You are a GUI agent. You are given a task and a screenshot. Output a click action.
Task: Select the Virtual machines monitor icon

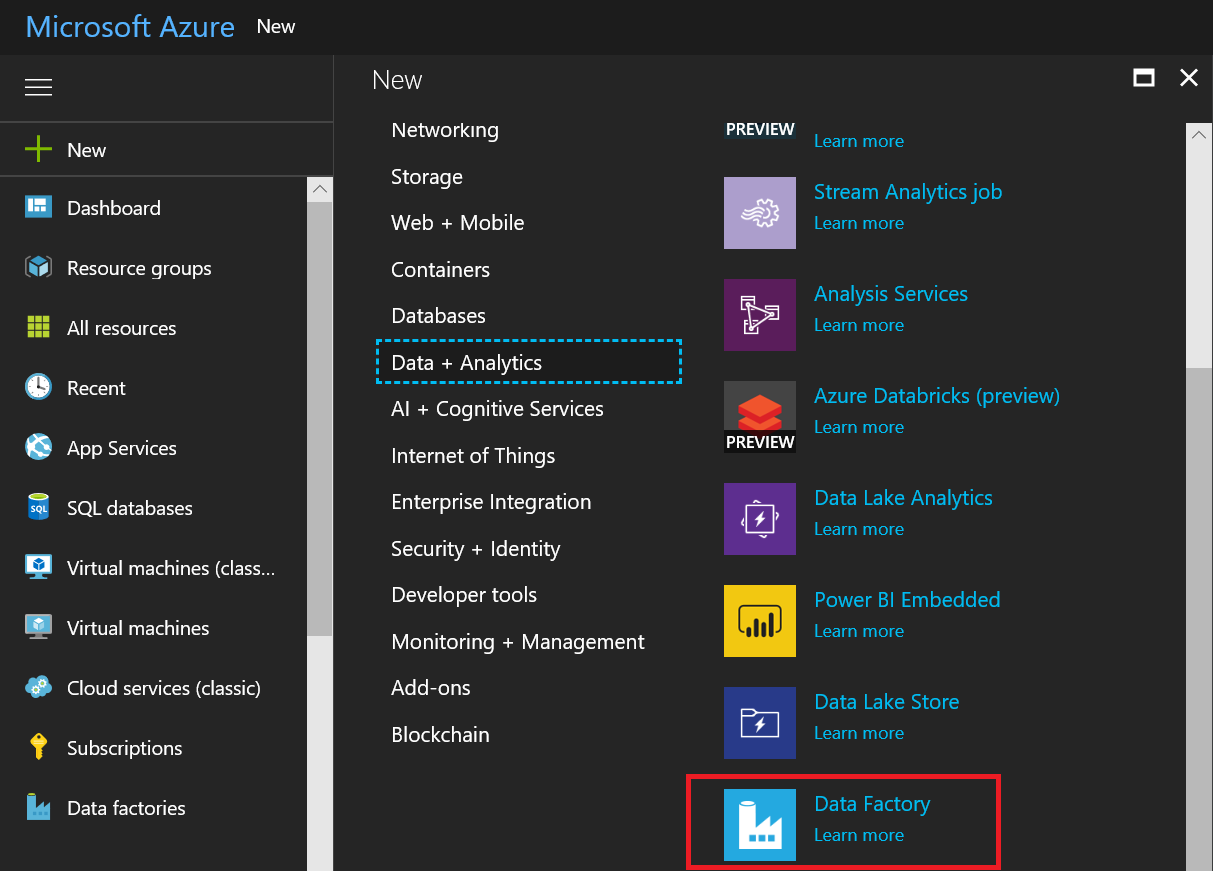tap(38, 628)
